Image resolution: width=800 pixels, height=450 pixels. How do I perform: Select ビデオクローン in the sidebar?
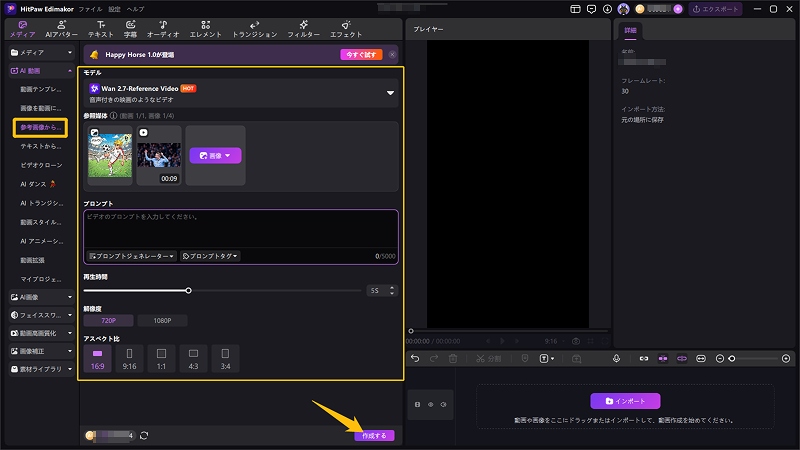point(41,165)
